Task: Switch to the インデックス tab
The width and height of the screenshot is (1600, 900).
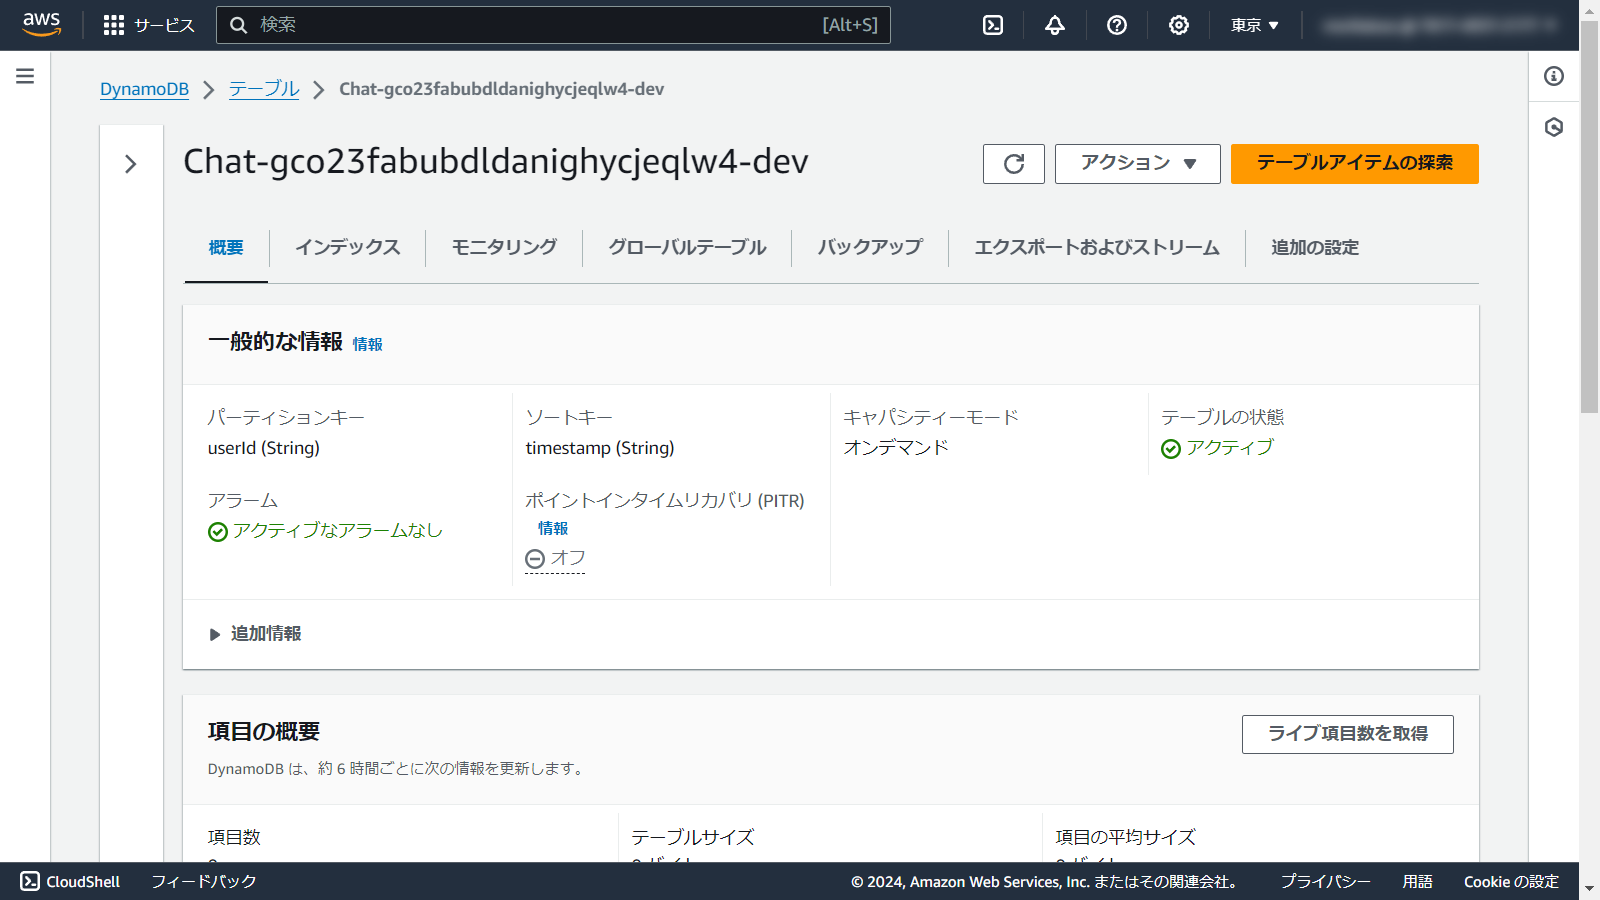Action: click(347, 247)
